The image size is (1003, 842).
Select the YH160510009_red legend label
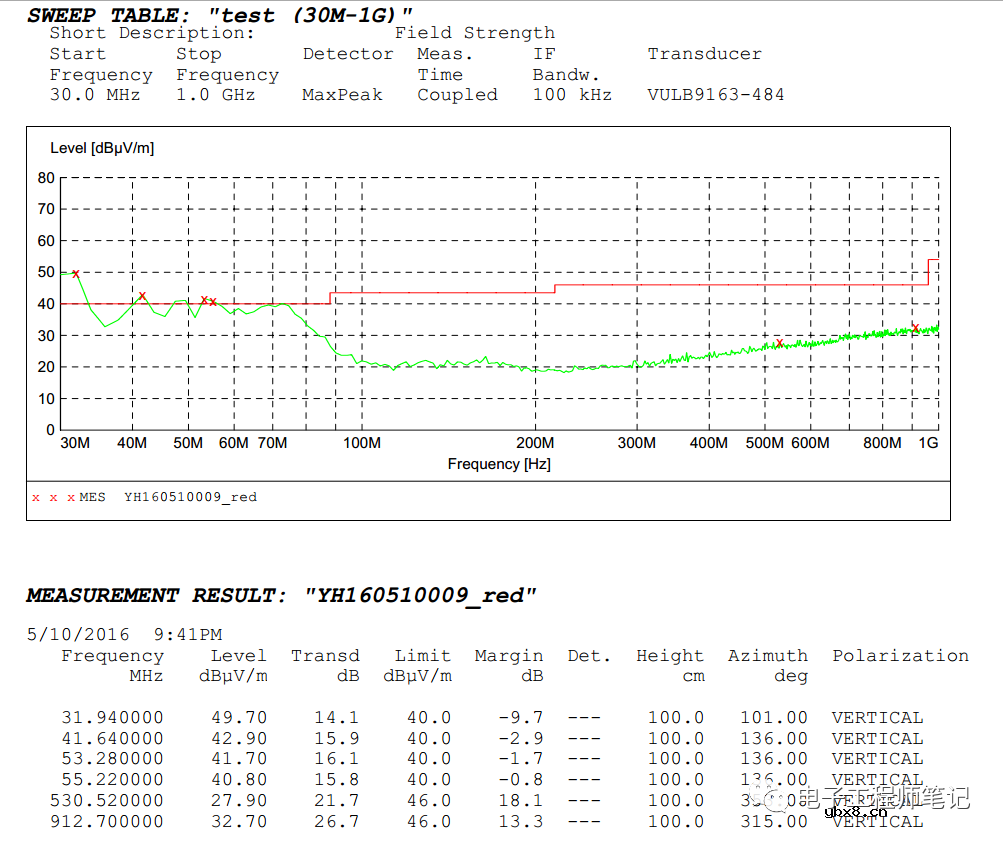click(190, 497)
